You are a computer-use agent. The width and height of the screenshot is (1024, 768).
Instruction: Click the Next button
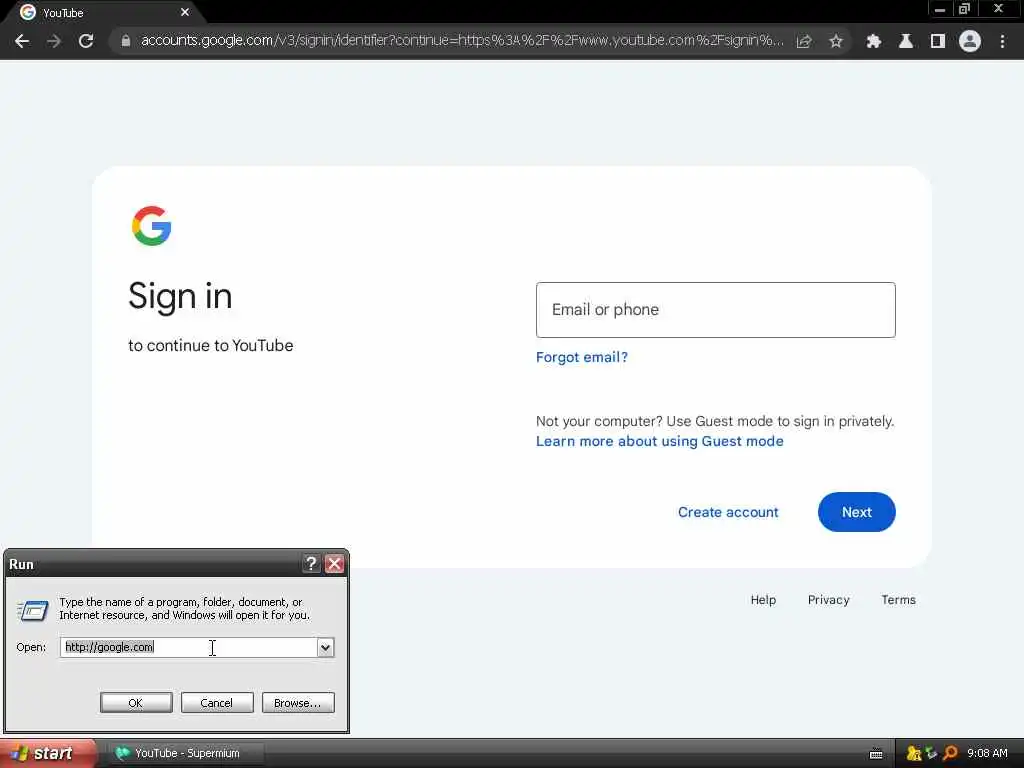[x=856, y=512]
